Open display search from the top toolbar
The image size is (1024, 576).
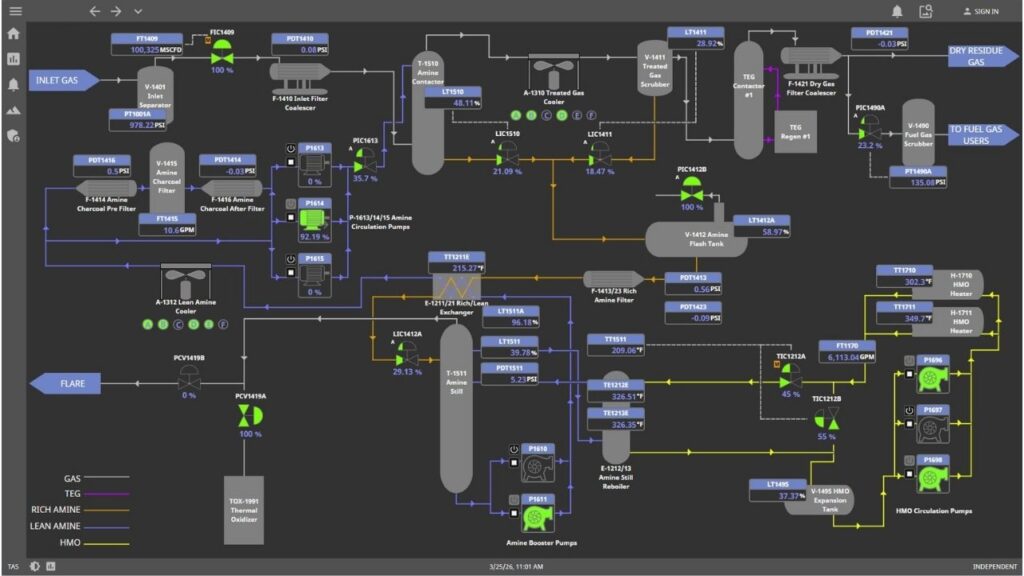(x=928, y=10)
